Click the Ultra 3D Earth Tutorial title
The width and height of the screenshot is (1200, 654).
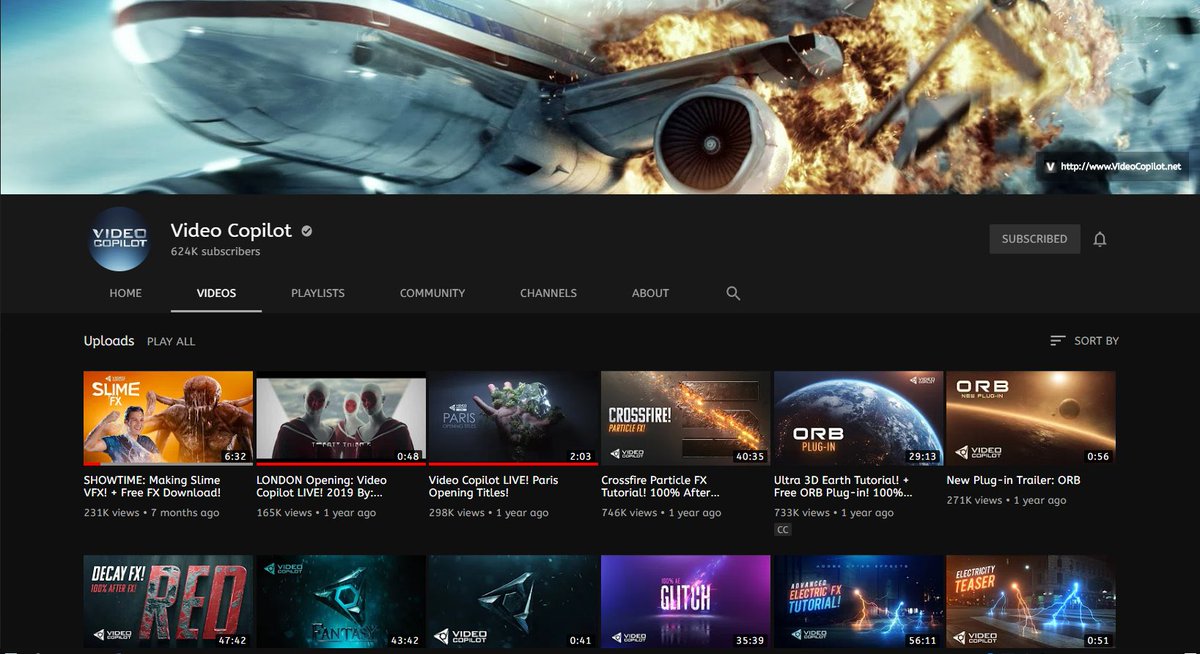[843, 486]
